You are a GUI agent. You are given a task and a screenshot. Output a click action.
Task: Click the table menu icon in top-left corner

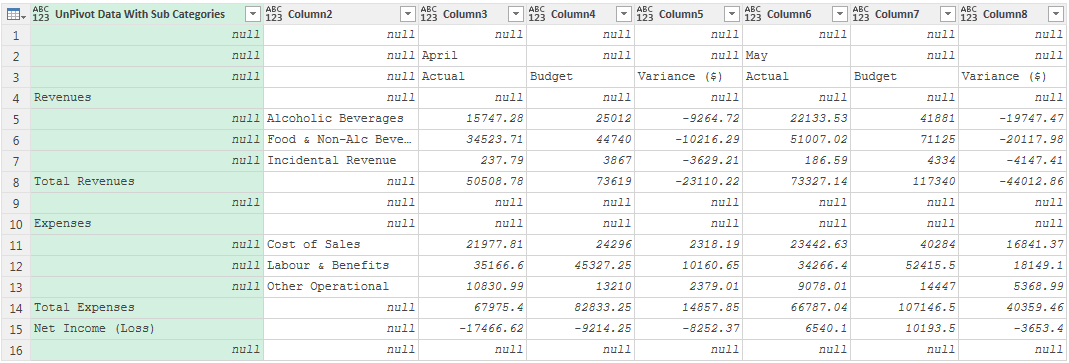[15, 14]
